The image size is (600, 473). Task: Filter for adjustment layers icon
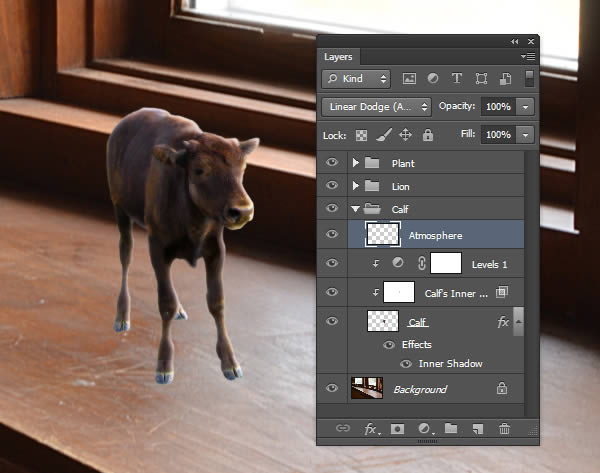(433, 78)
